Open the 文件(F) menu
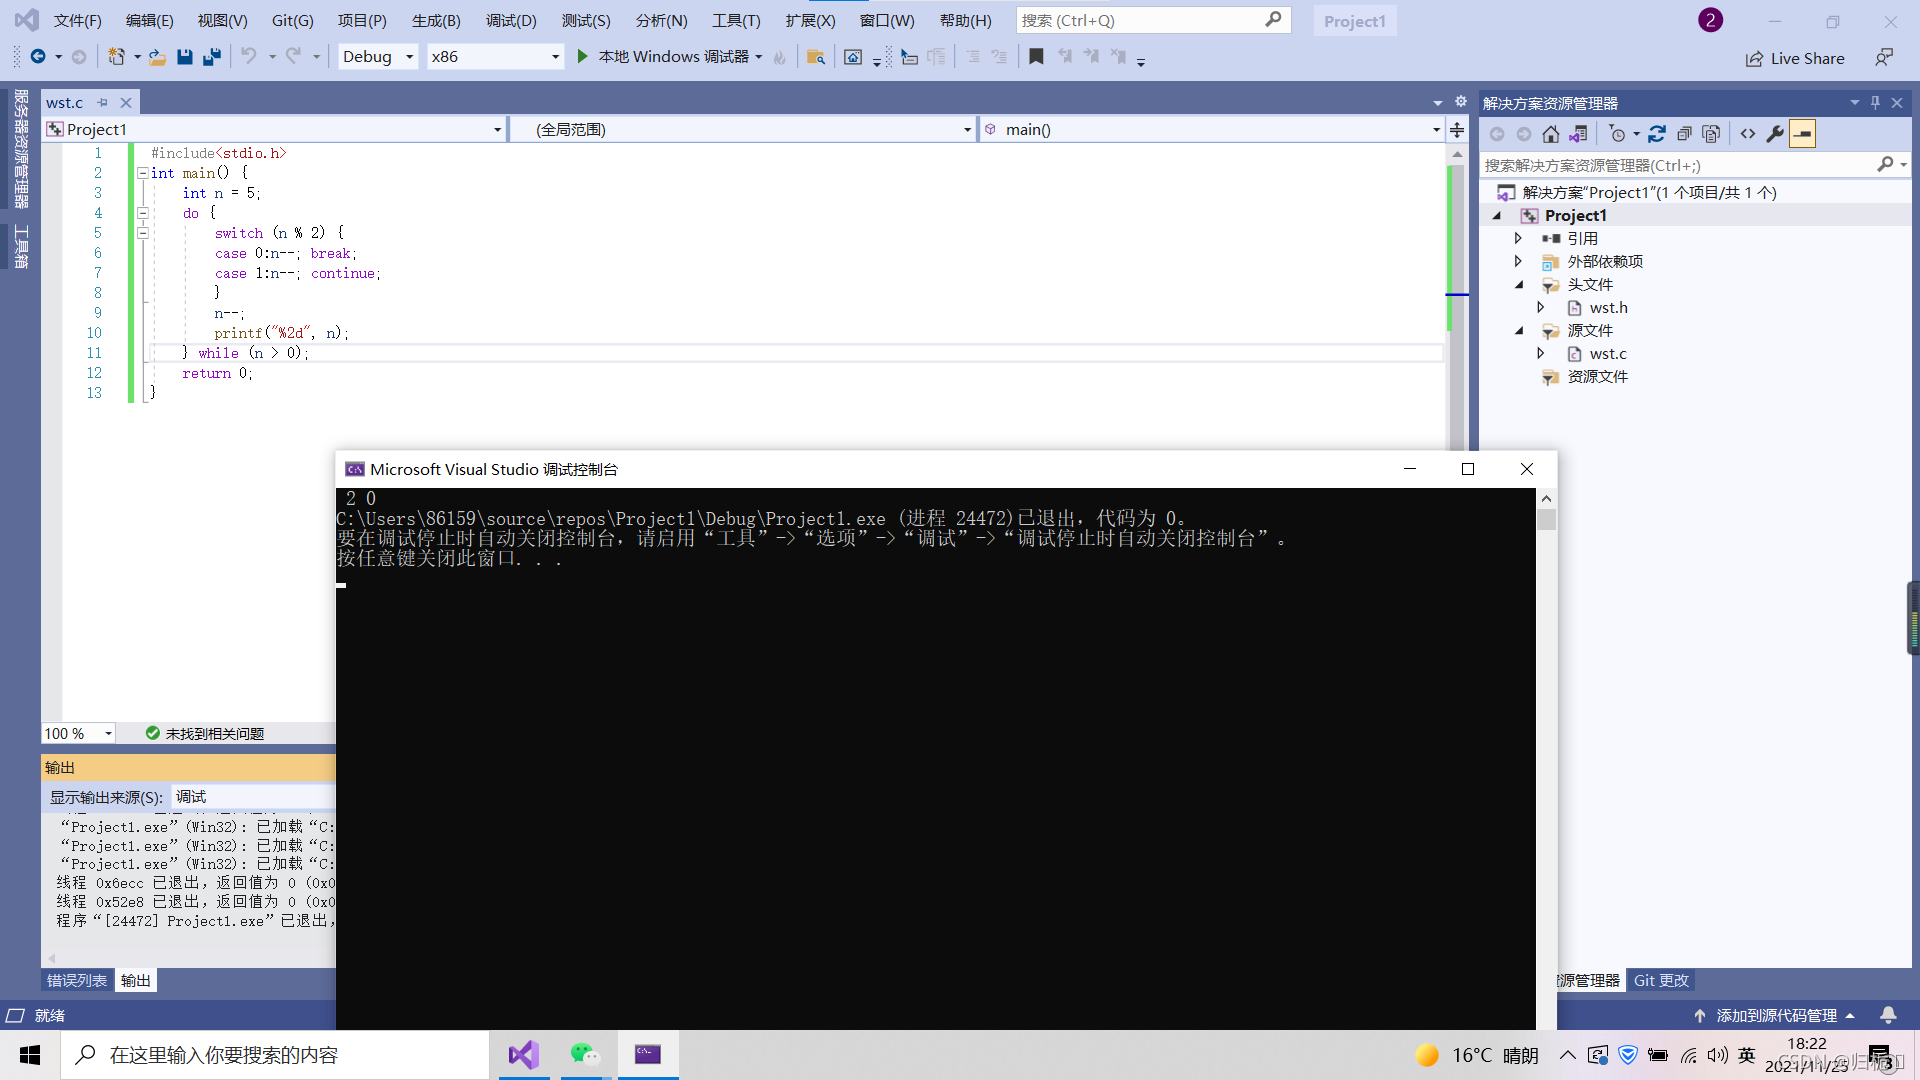Viewport: 1920px width, 1080px height. click(78, 20)
